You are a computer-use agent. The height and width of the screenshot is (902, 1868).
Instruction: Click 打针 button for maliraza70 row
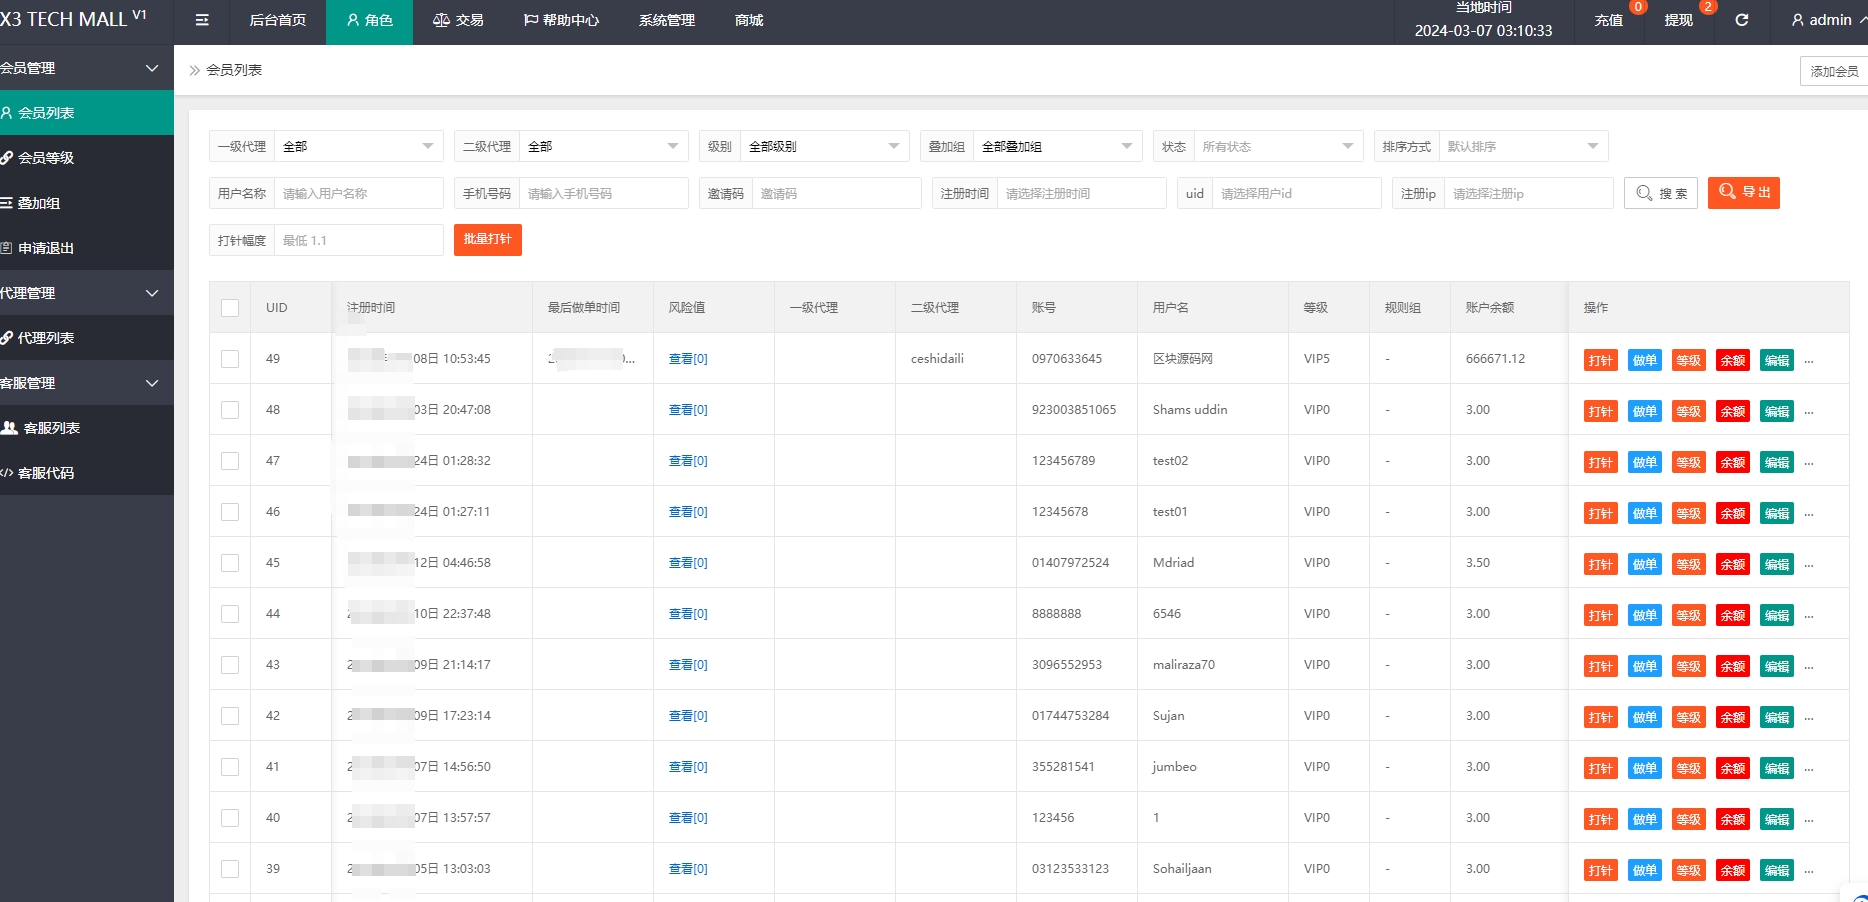click(x=1600, y=666)
